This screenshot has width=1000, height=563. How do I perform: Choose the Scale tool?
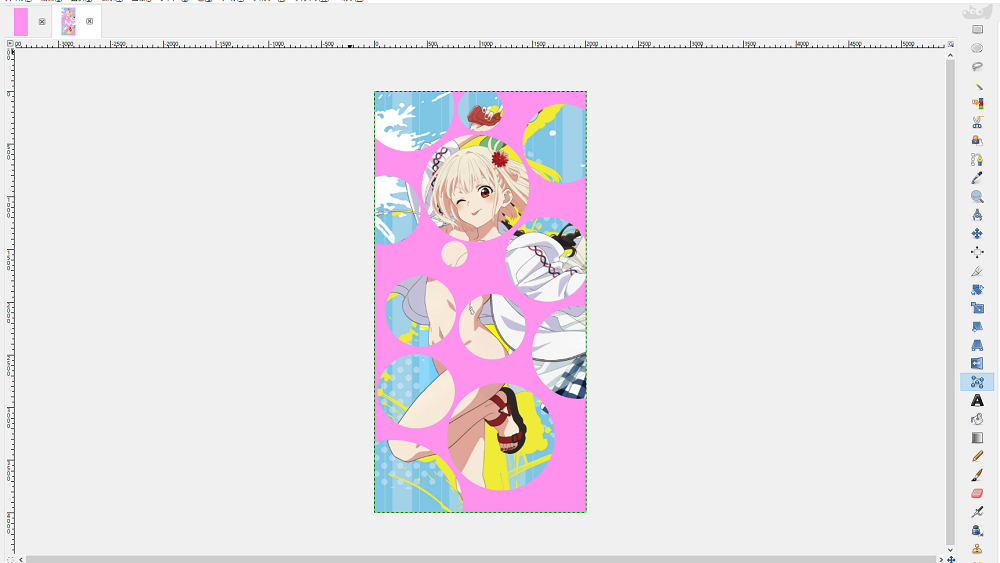tap(977, 307)
